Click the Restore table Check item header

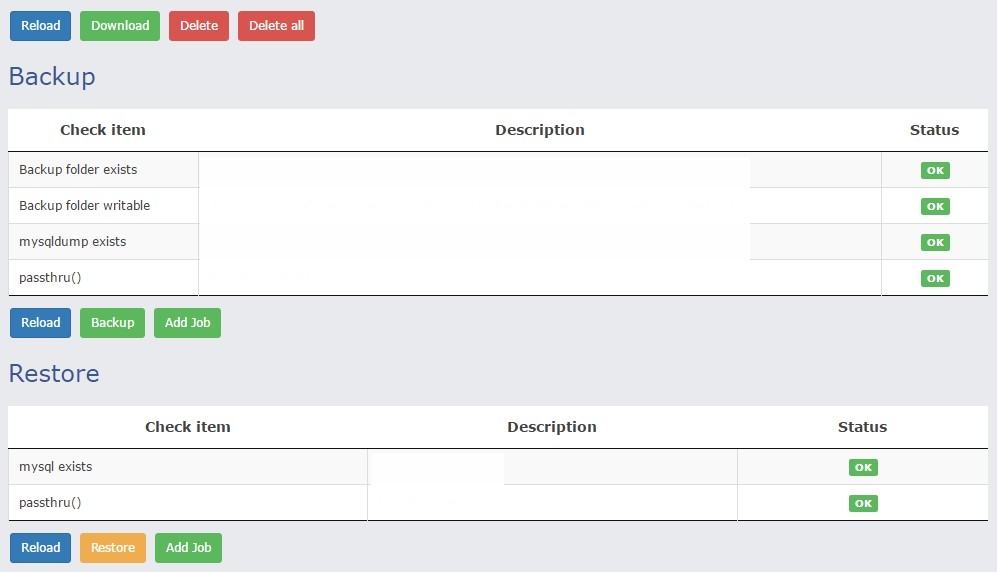click(x=187, y=427)
